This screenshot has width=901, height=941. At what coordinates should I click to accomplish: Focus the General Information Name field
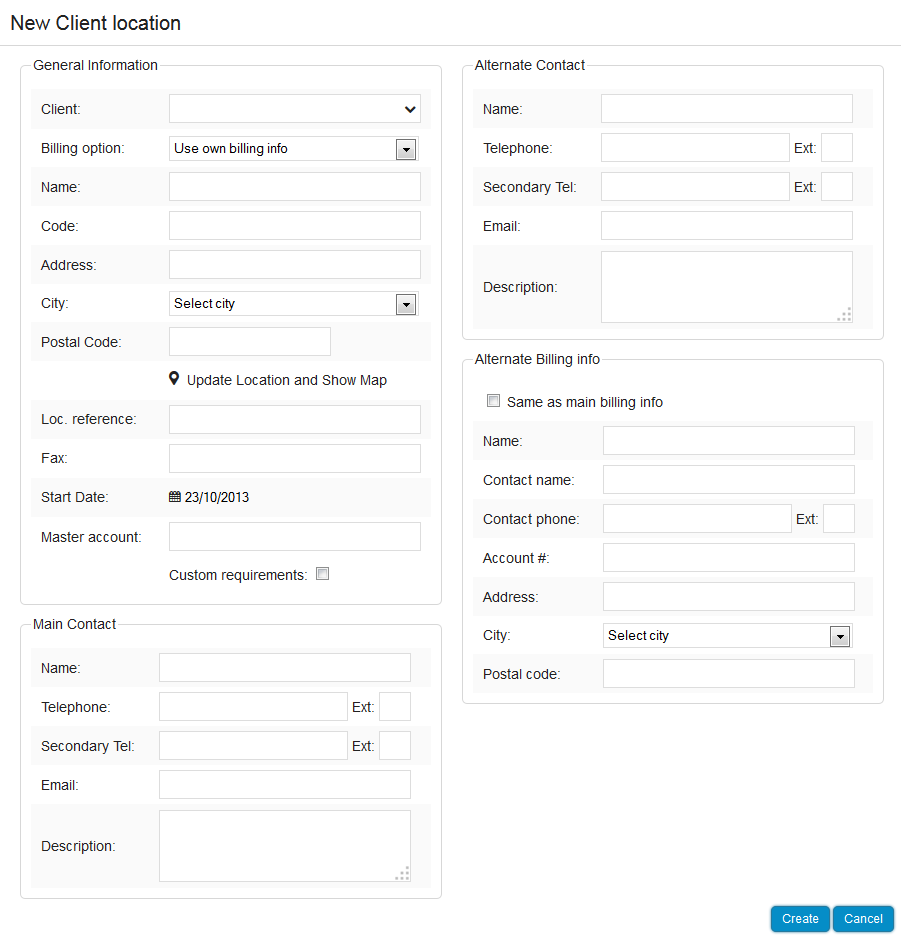click(295, 187)
